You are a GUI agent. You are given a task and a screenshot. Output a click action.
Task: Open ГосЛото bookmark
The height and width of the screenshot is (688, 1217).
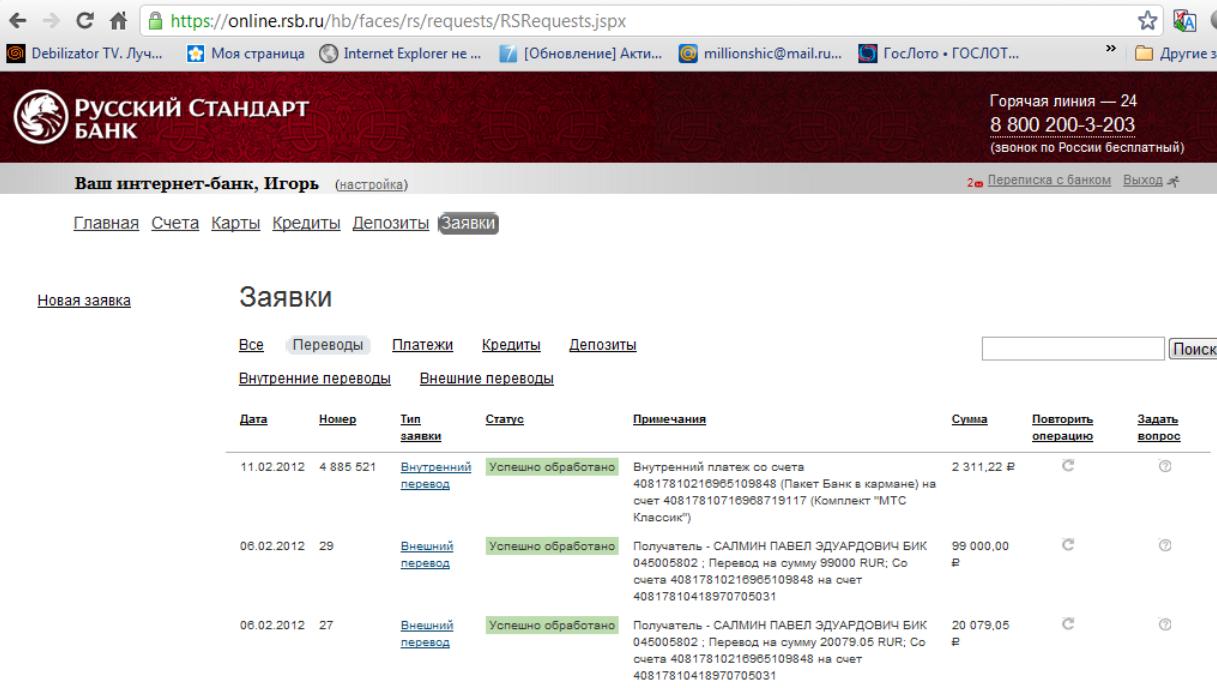click(940, 53)
